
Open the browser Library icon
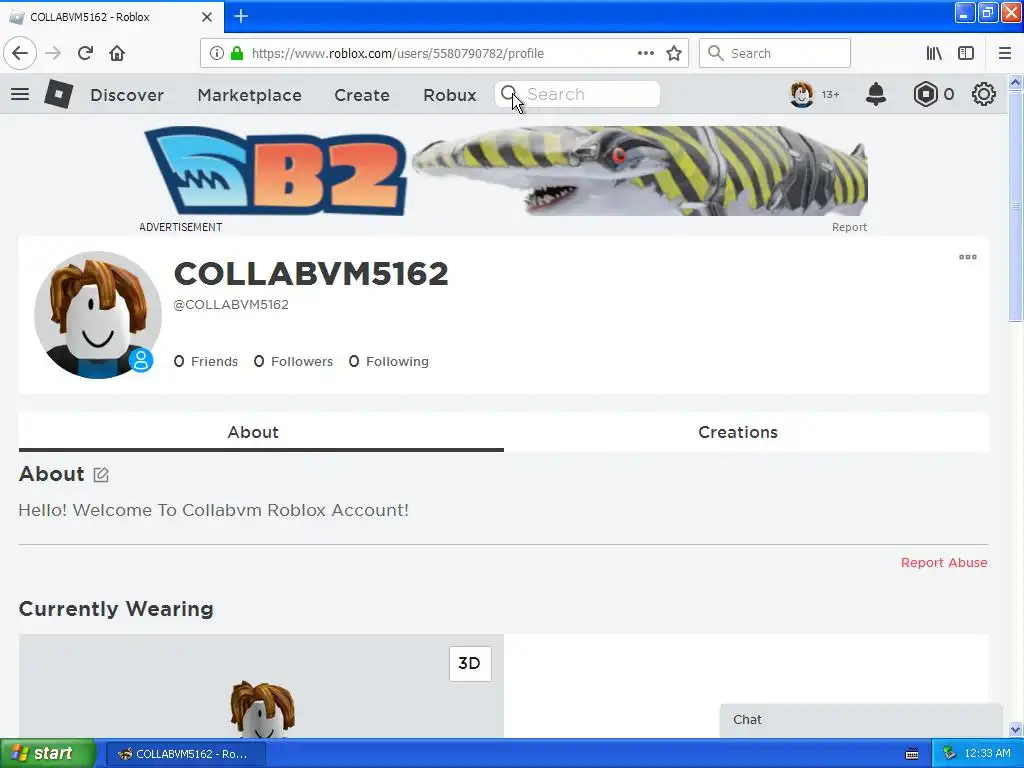[x=934, y=53]
